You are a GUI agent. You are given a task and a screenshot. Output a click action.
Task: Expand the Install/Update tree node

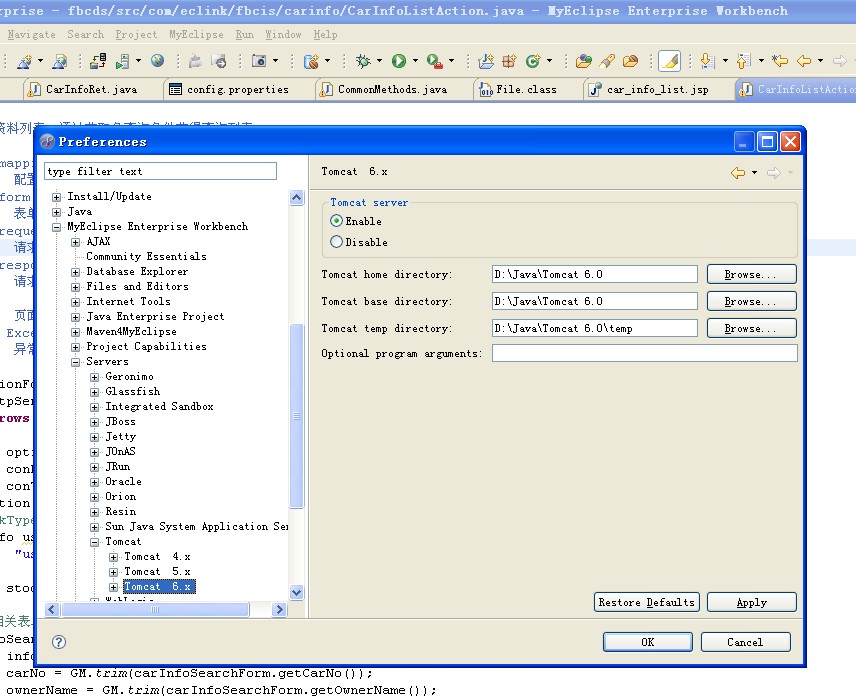57,197
